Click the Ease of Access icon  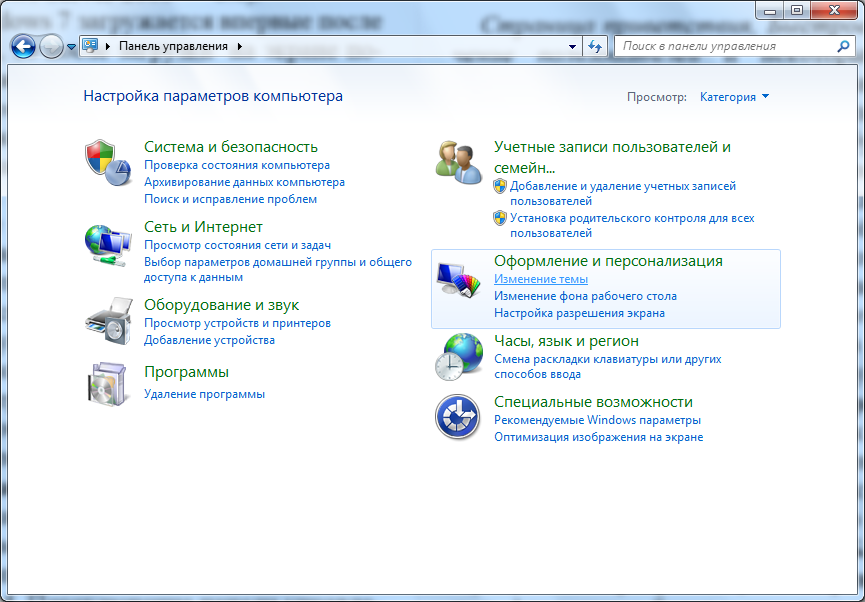[x=457, y=417]
